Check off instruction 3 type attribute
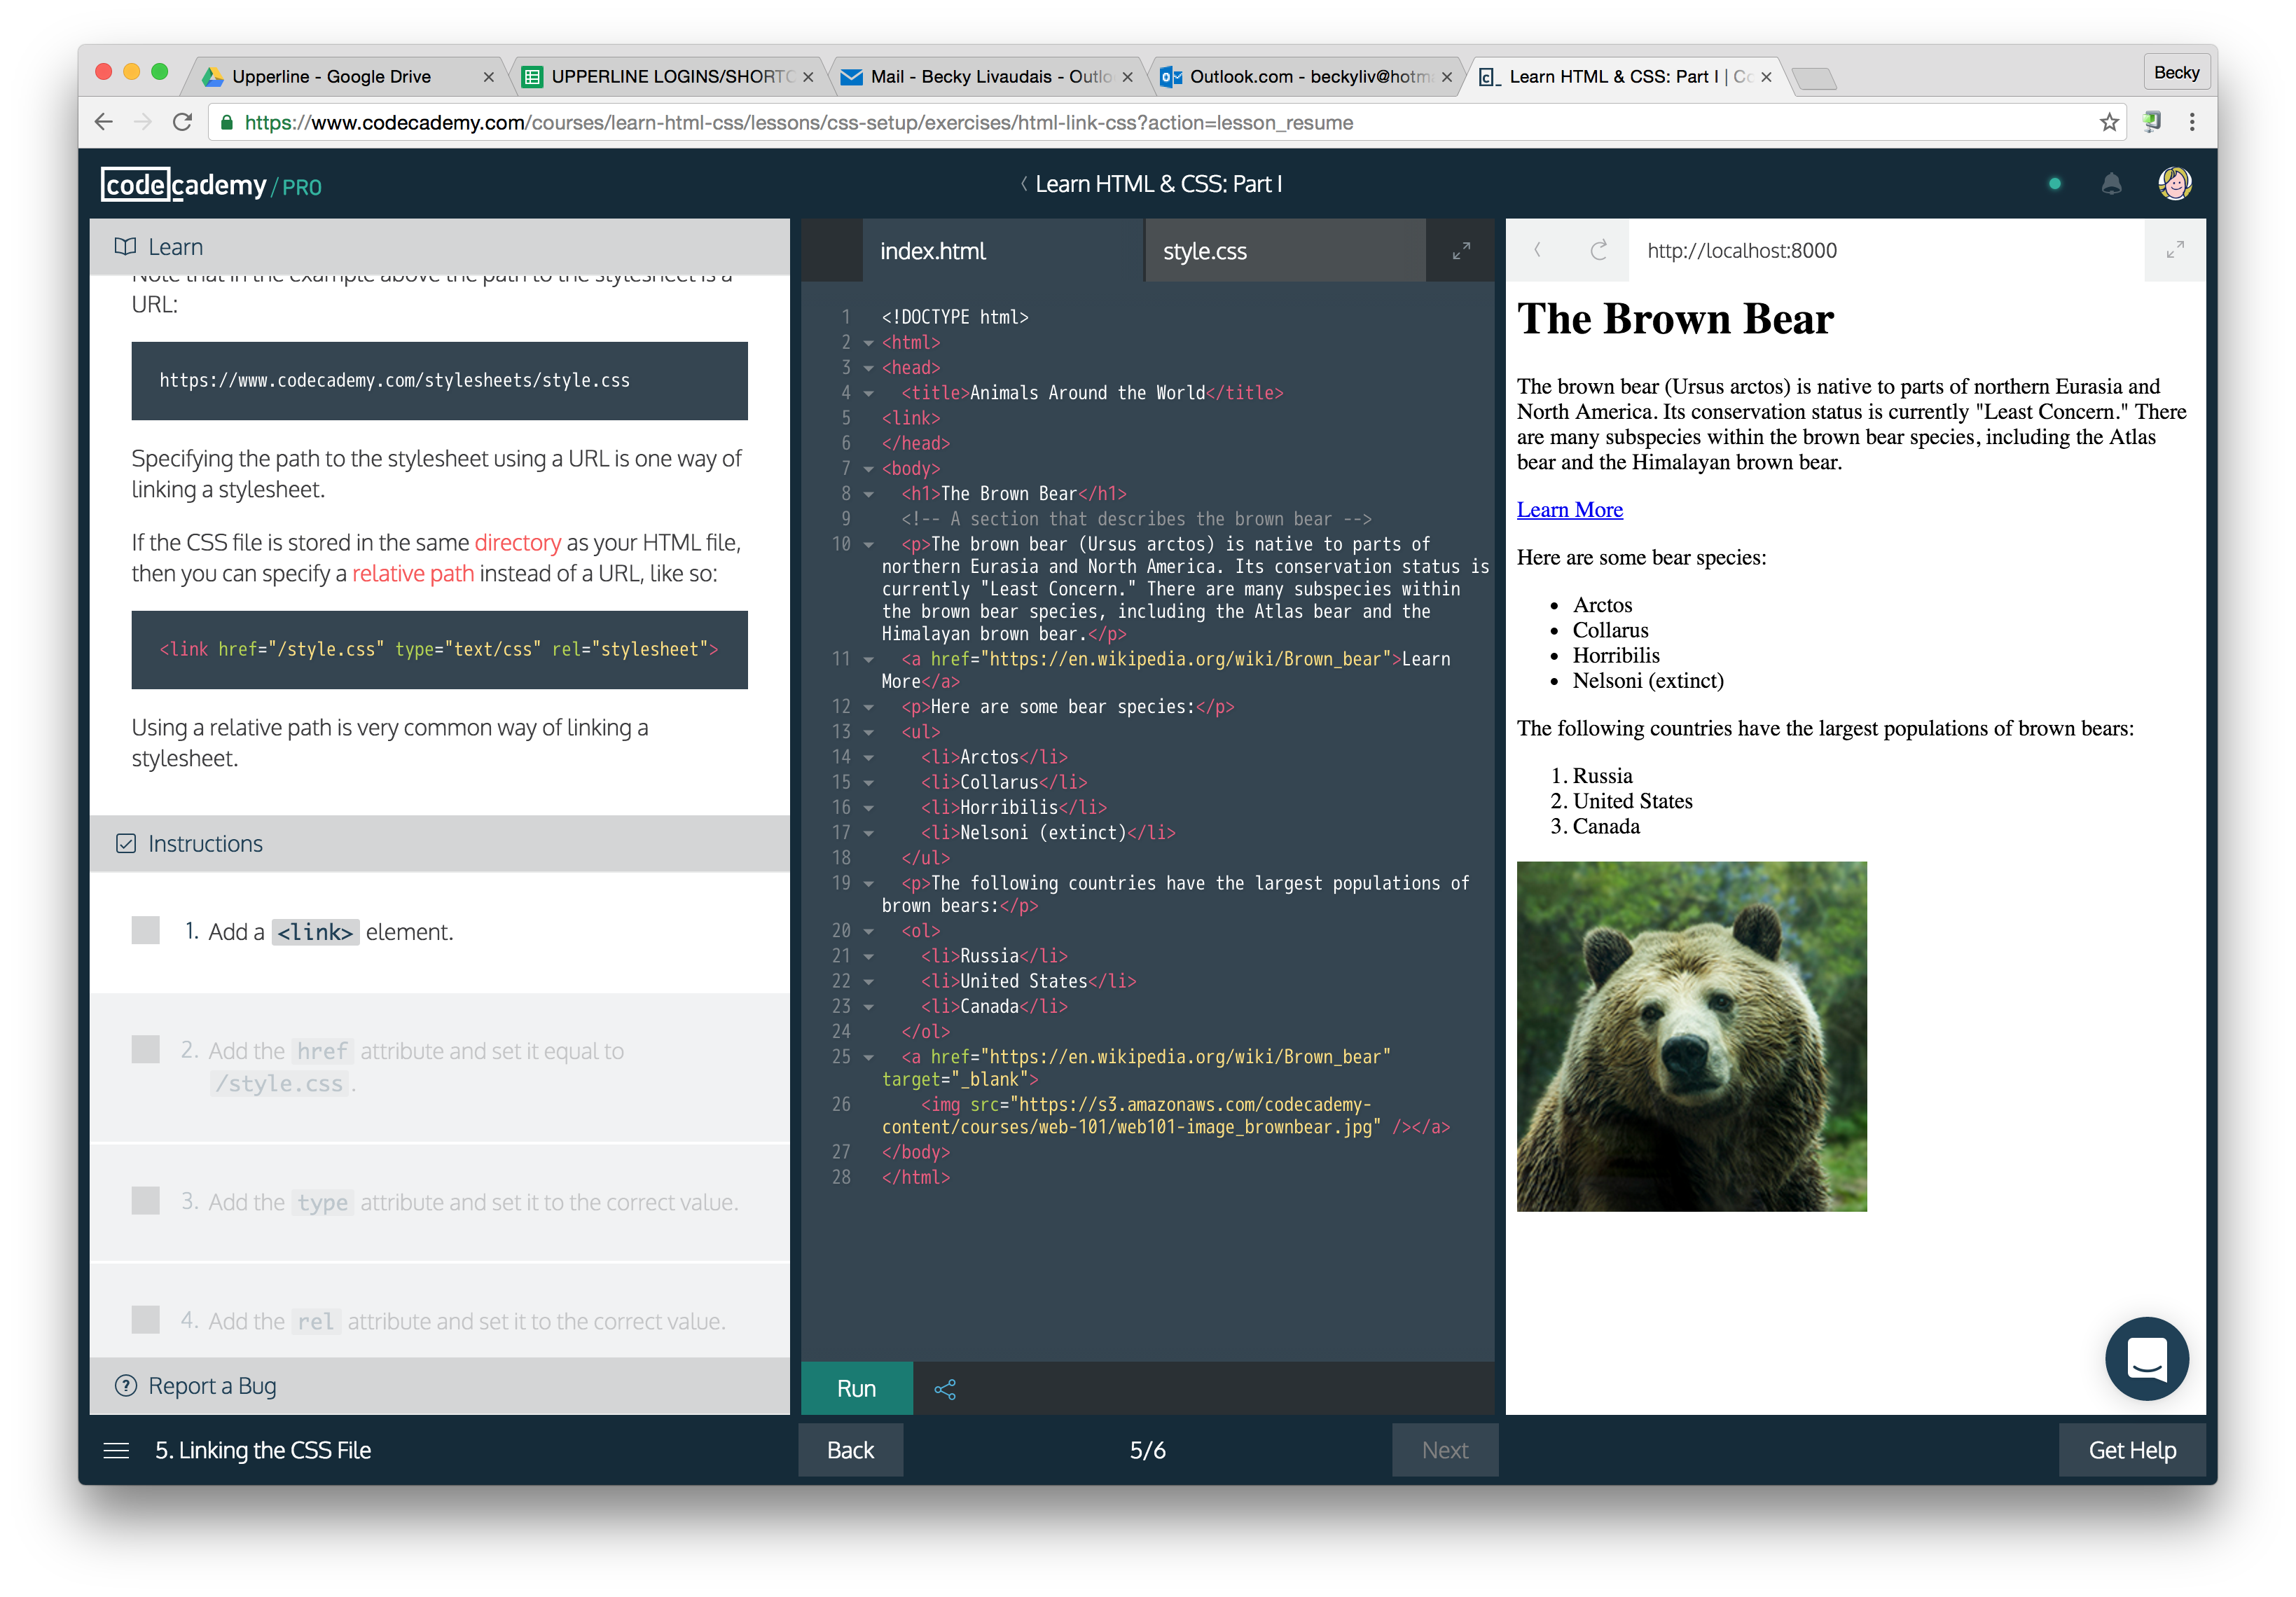 [146, 1200]
